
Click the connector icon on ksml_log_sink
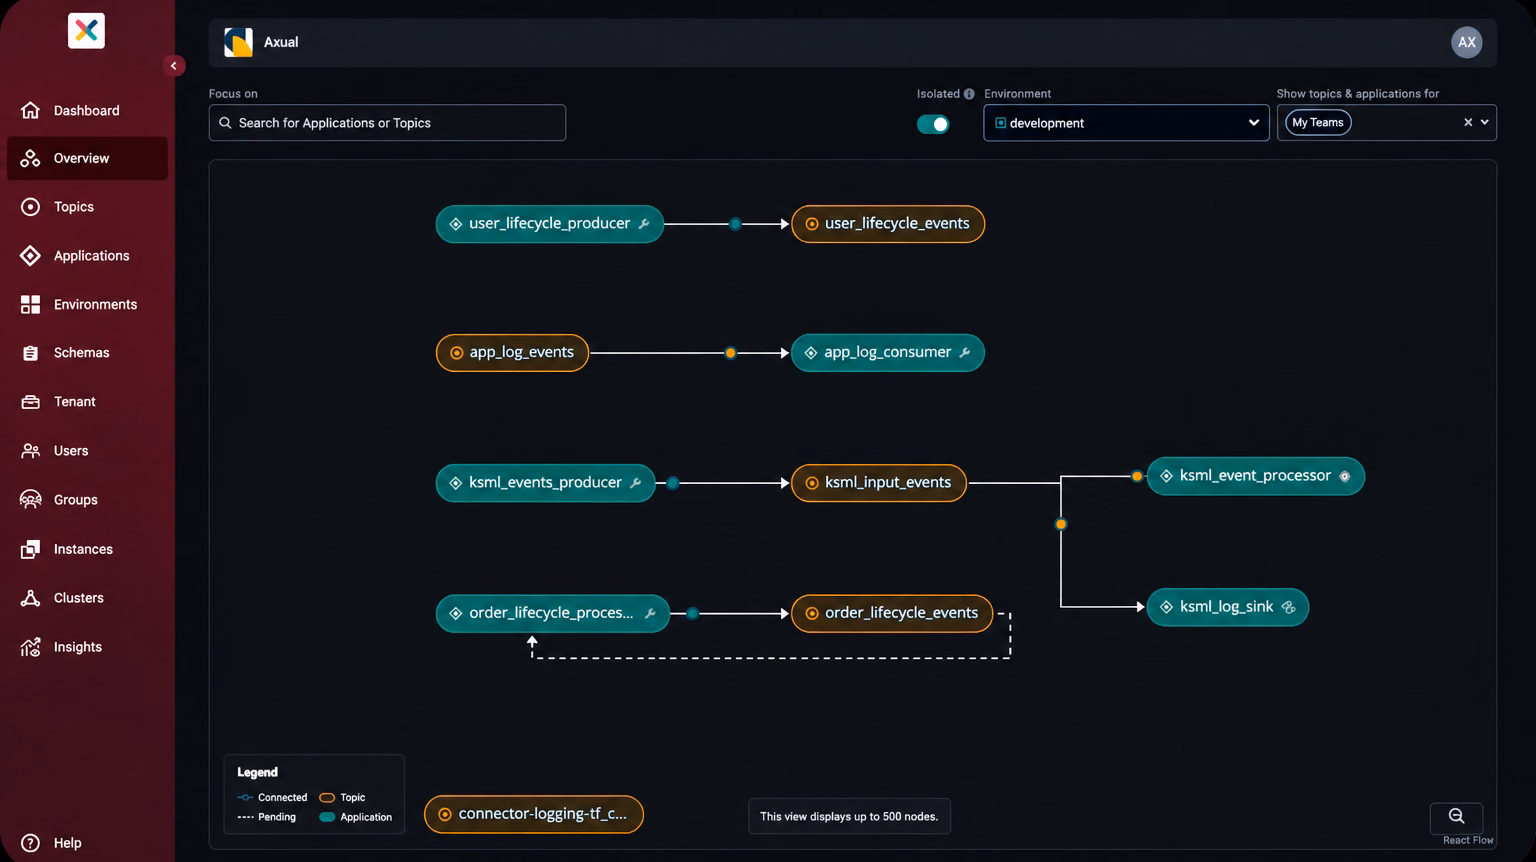(1288, 607)
